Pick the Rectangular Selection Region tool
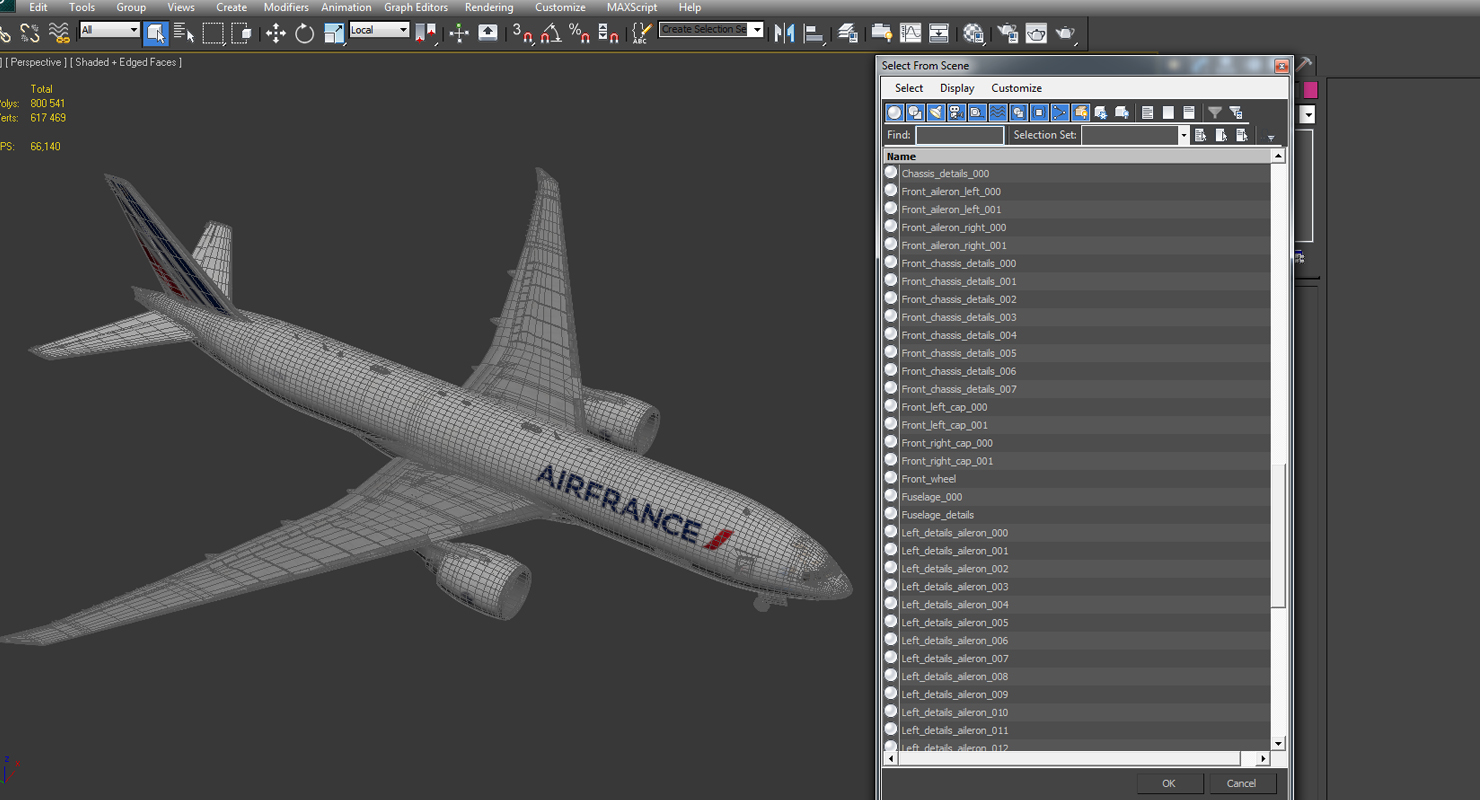Image resolution: width=1480 pixels, height=800 pixels. click(213, 33)
